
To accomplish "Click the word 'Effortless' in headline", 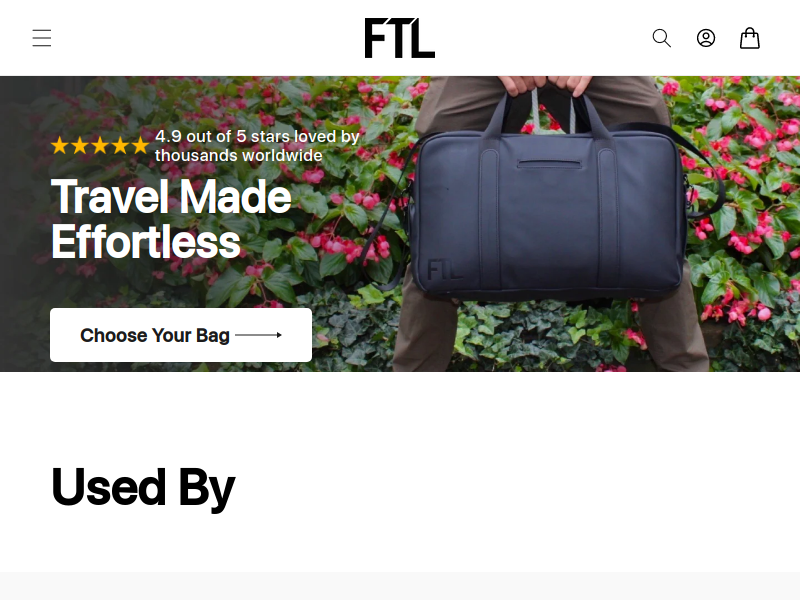I will (x=145, y=242).
